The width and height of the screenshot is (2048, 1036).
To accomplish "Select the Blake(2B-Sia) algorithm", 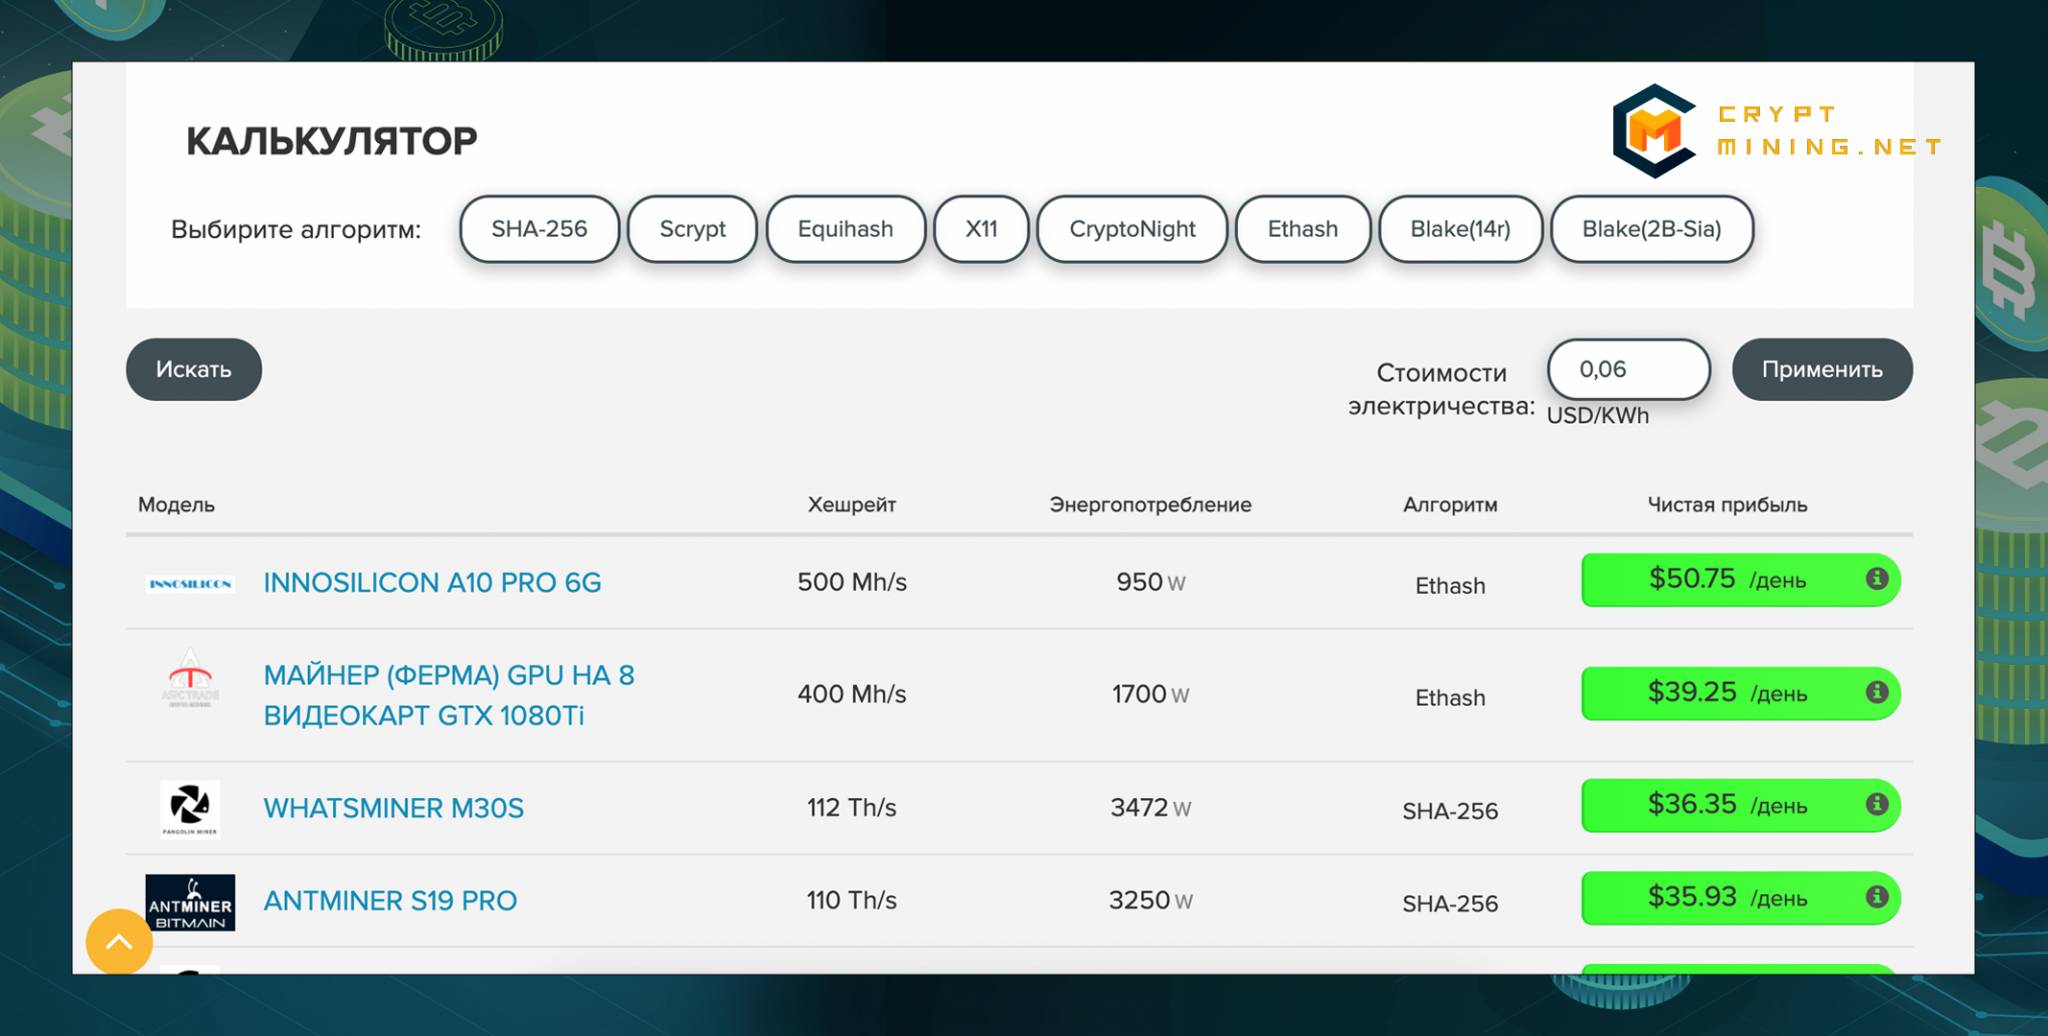I will tap(1651, 229).
